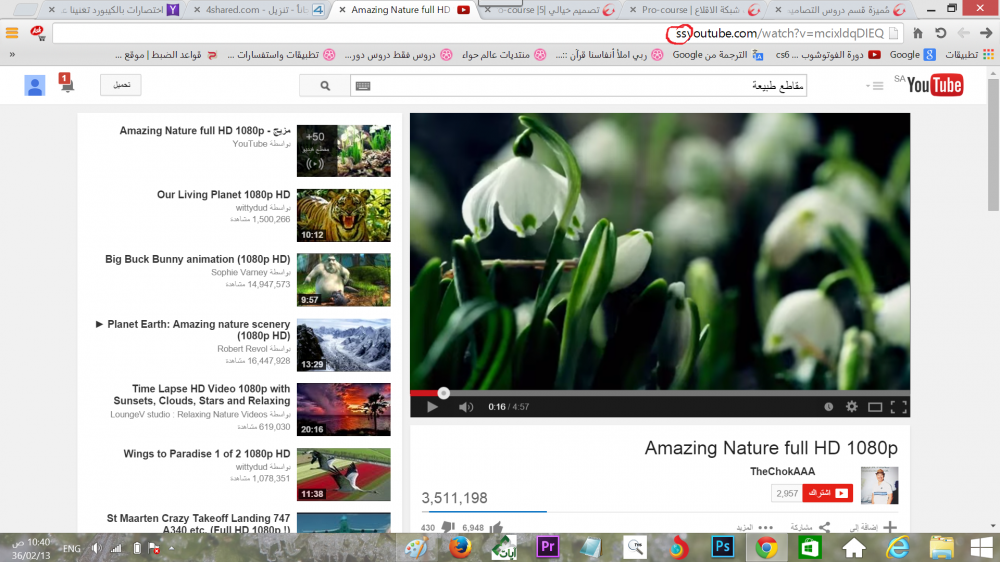Click the Watch Later clock icon
1000x562 pixels.
[828, 407]
